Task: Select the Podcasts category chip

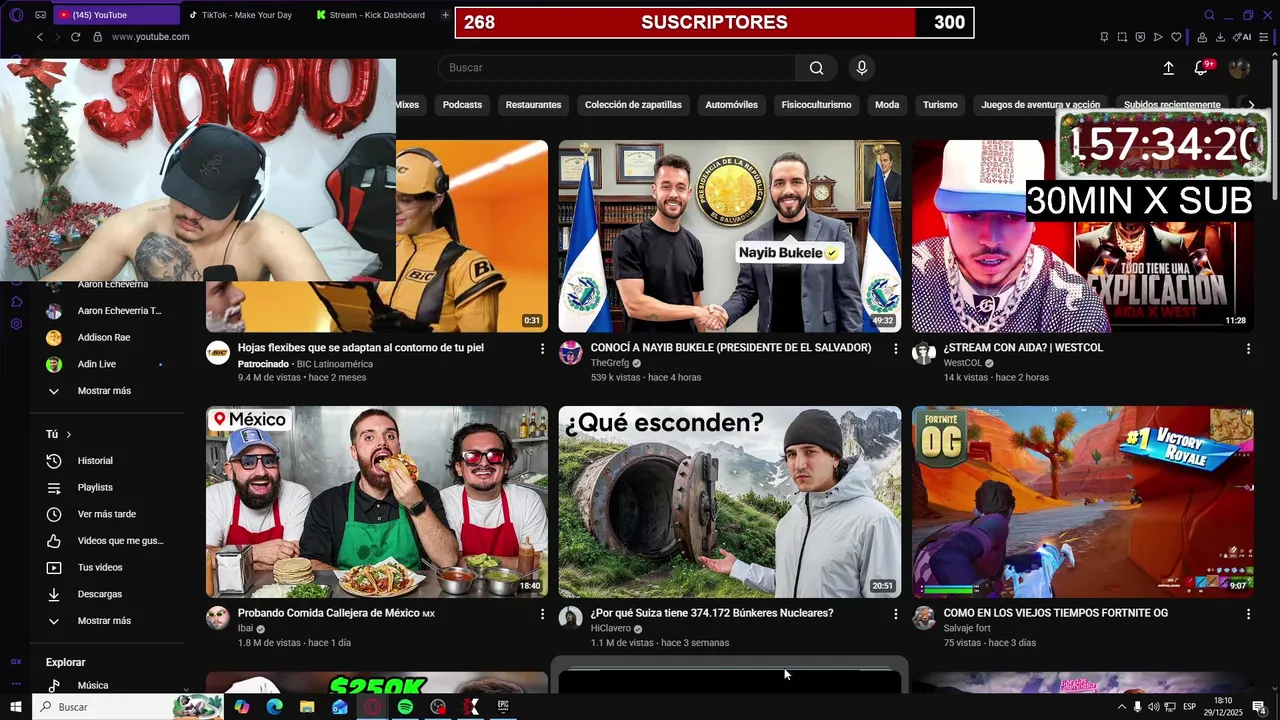Action: coord(462,105)
